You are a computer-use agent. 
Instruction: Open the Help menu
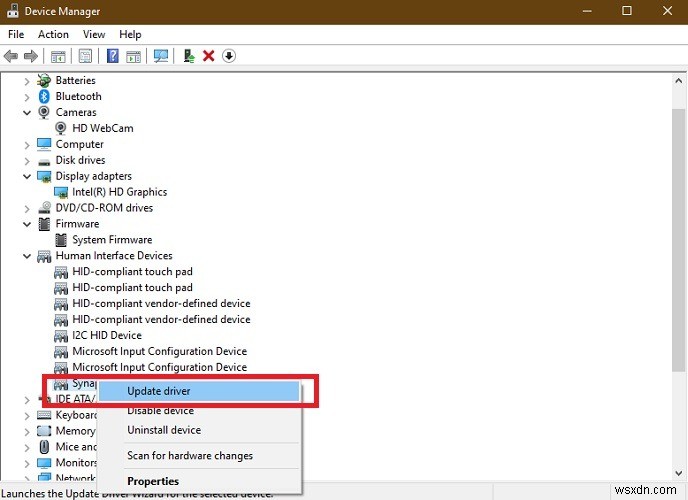tap(130, 34)
